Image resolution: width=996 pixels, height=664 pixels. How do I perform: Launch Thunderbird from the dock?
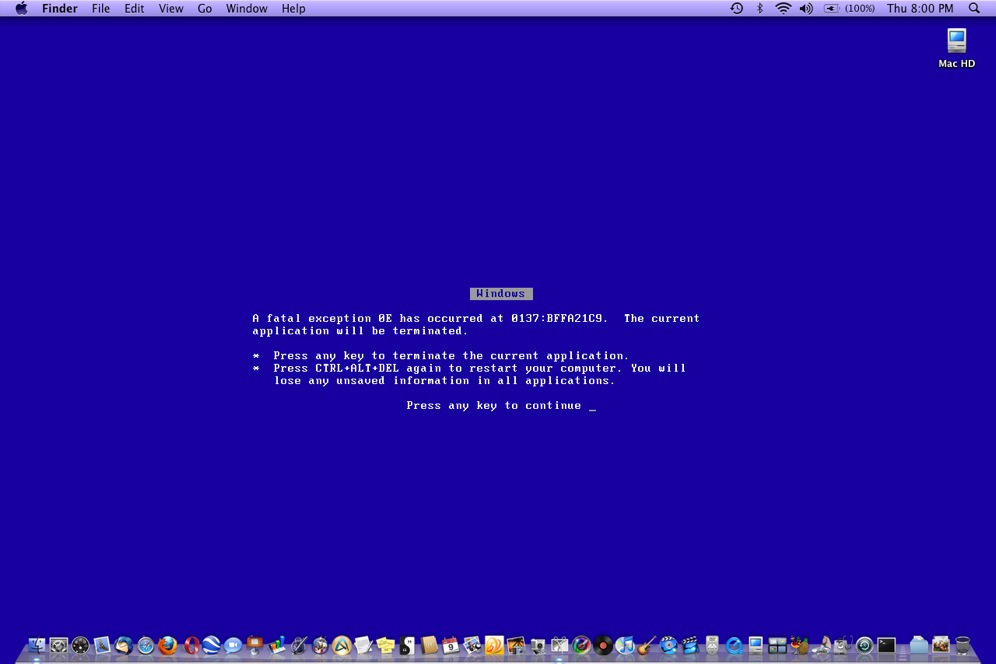124,646
